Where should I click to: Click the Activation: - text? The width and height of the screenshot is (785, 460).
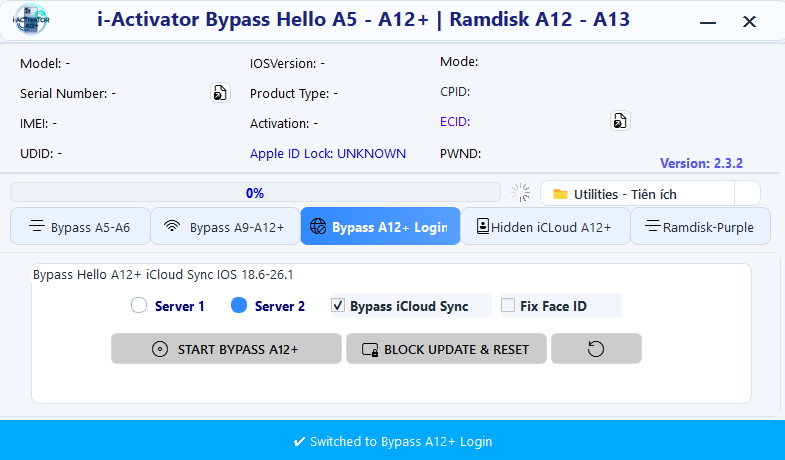(x=284, y=123)
